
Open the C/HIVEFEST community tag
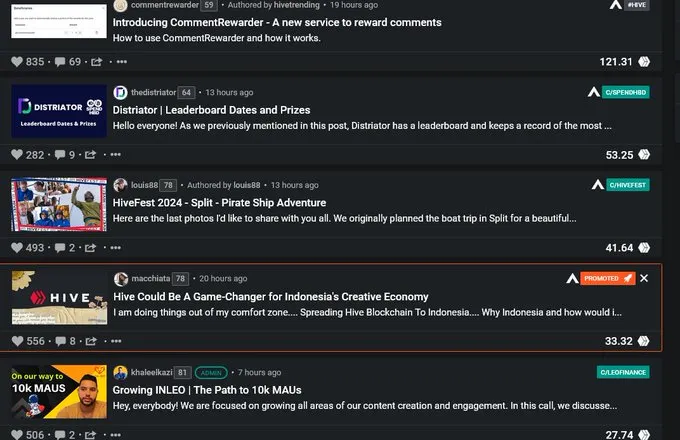click(x=628, y=185)
